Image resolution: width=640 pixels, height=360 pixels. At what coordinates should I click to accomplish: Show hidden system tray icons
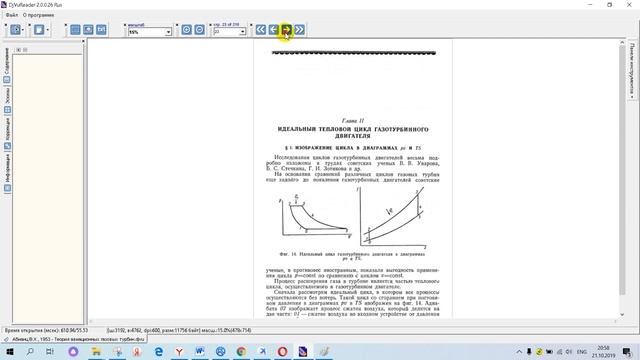click(519, 351)
